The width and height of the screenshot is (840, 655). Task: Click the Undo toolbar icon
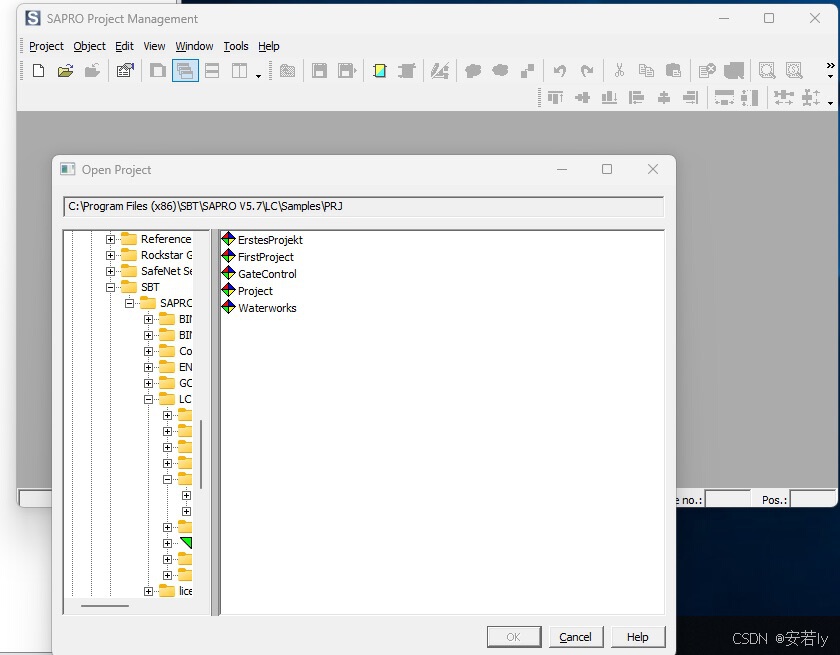pyautogui.click(x=560, y=71)
